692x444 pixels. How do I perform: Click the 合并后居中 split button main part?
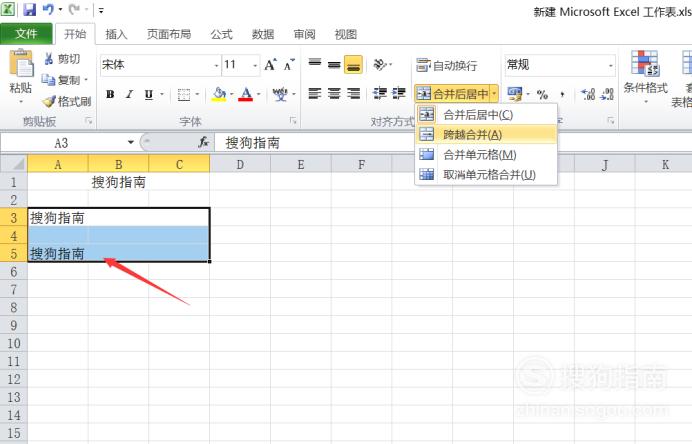[x=452, y=94]
